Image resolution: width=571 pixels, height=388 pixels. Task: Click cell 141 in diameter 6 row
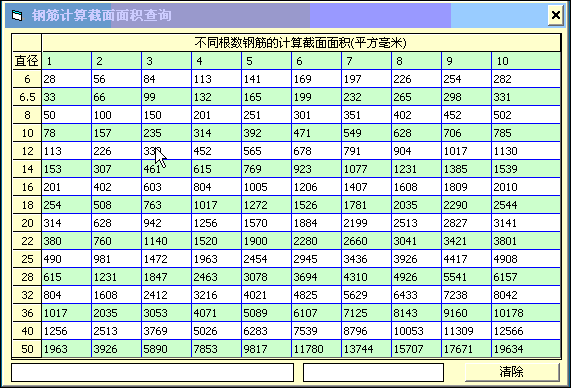coord(266,79)
